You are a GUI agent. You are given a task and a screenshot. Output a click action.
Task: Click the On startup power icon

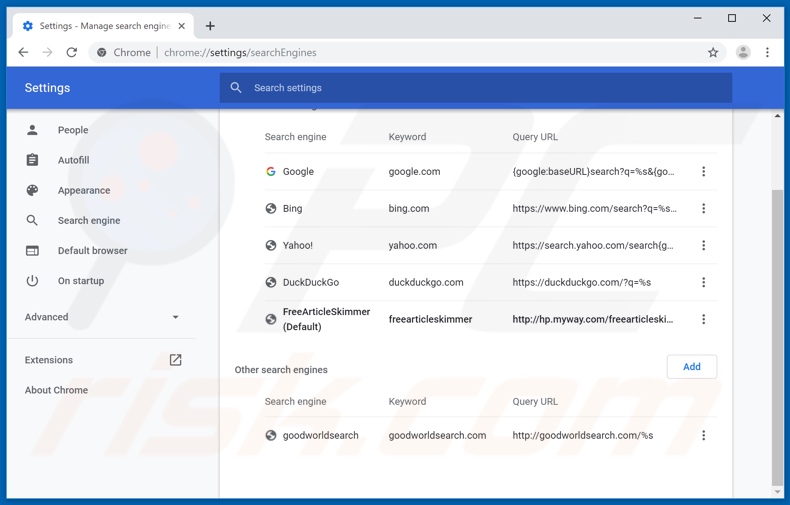click(x=32, y=281)
